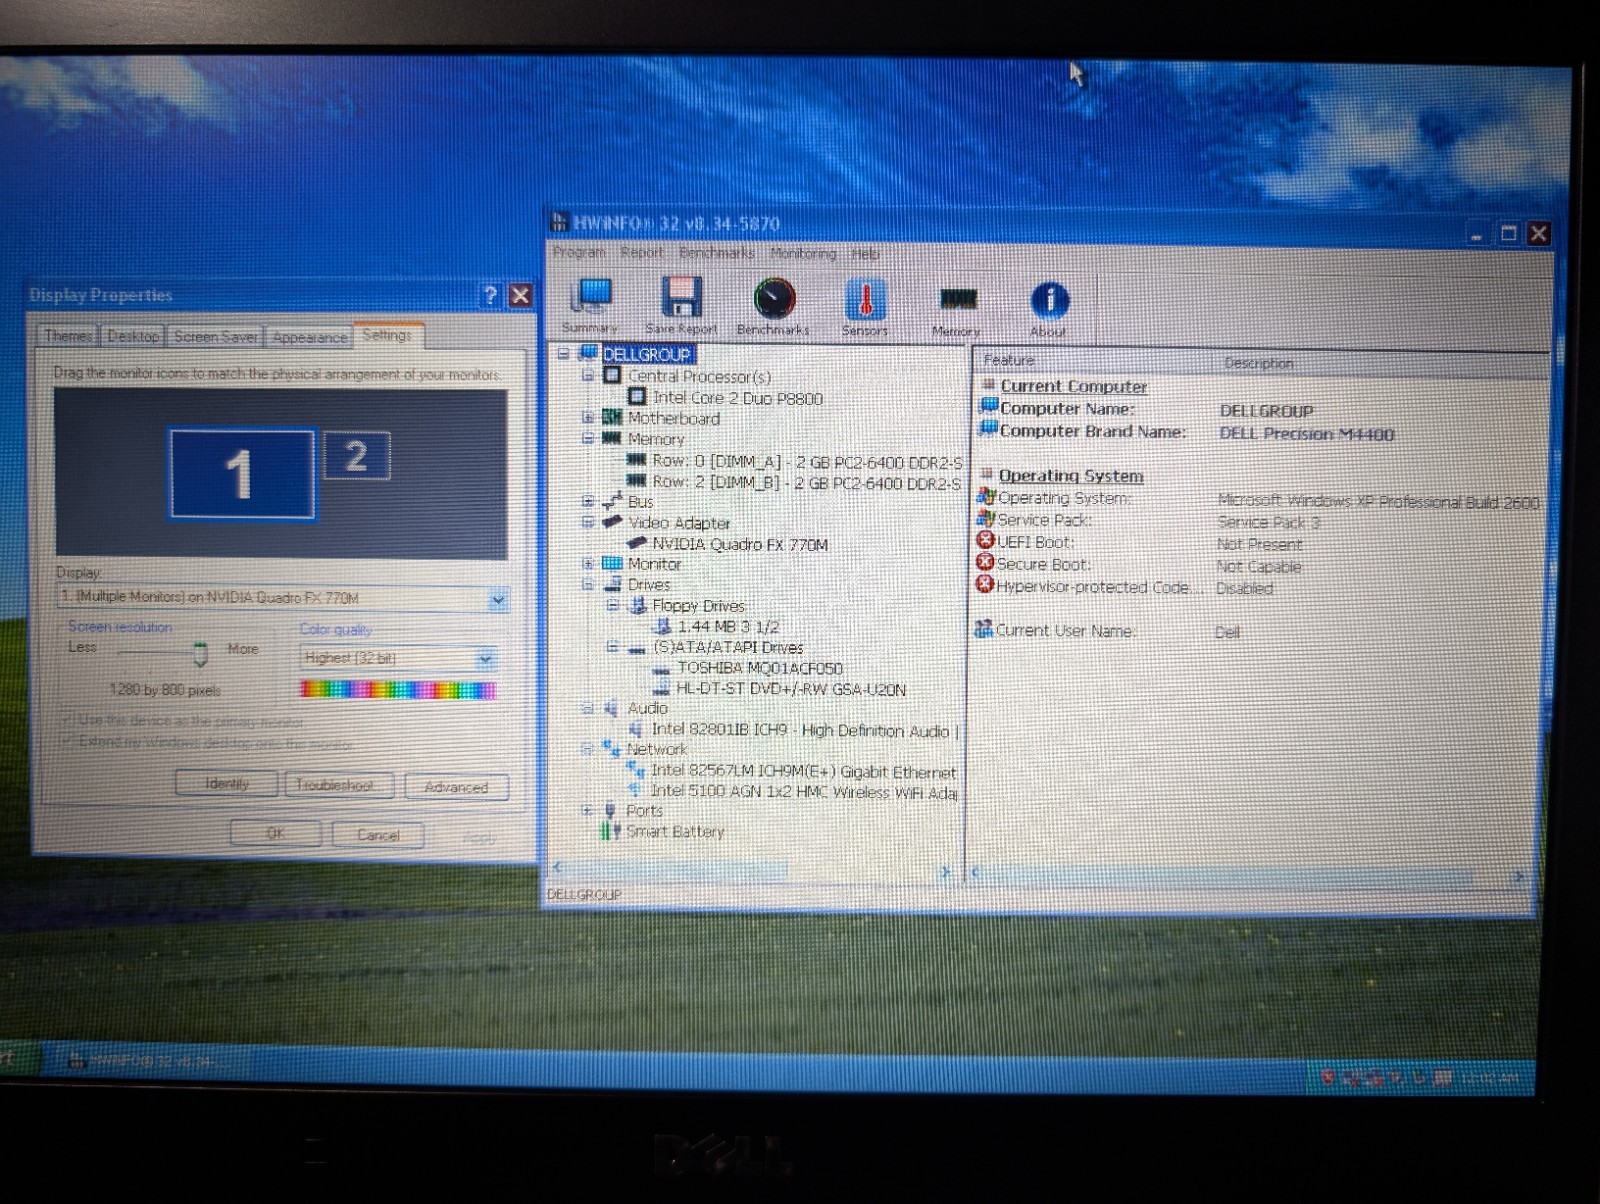The width and height of the screenshot is (1600, 1204).
Task: Click the Motherboard icon in the tree
Action: click(613, 417)
